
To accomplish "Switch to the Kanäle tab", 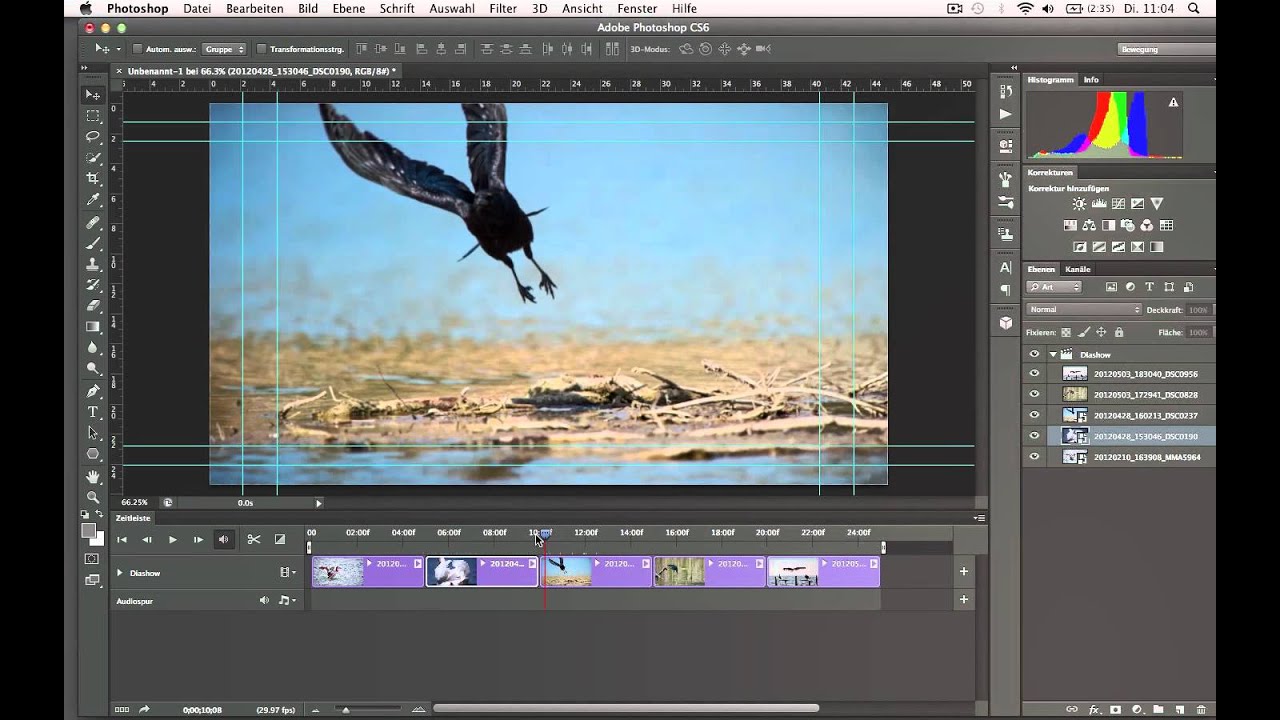I will [x=1077, y=269].
